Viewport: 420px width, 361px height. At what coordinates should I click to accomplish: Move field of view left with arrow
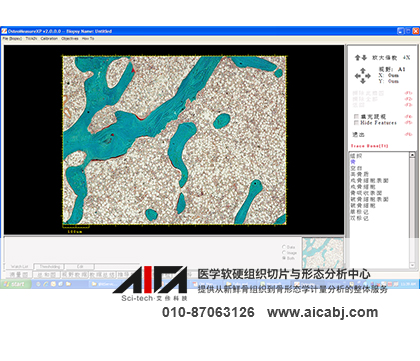(358, 76)
